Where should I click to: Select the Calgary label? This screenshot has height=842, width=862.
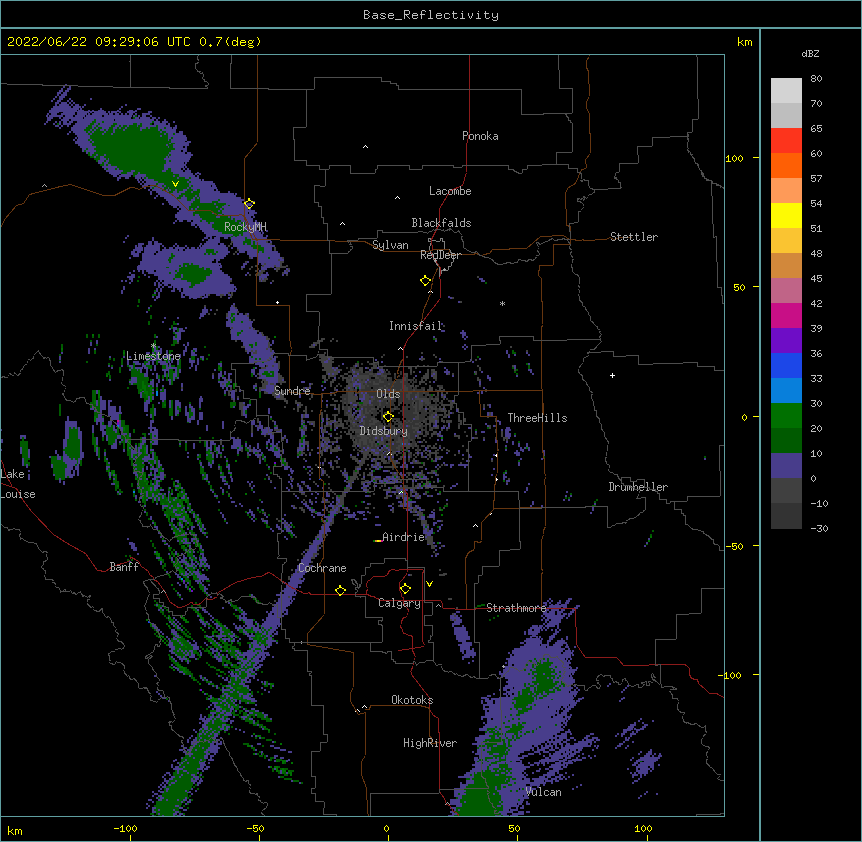tap(400, 603)
